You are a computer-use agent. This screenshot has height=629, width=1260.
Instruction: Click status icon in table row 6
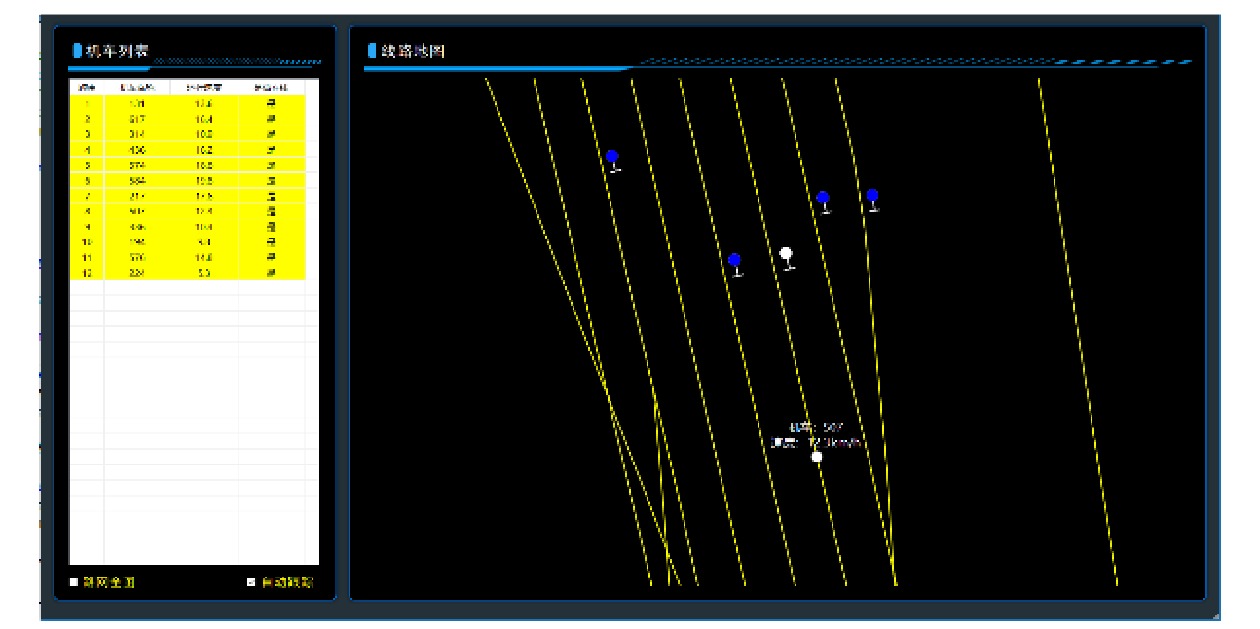(270, 180)
